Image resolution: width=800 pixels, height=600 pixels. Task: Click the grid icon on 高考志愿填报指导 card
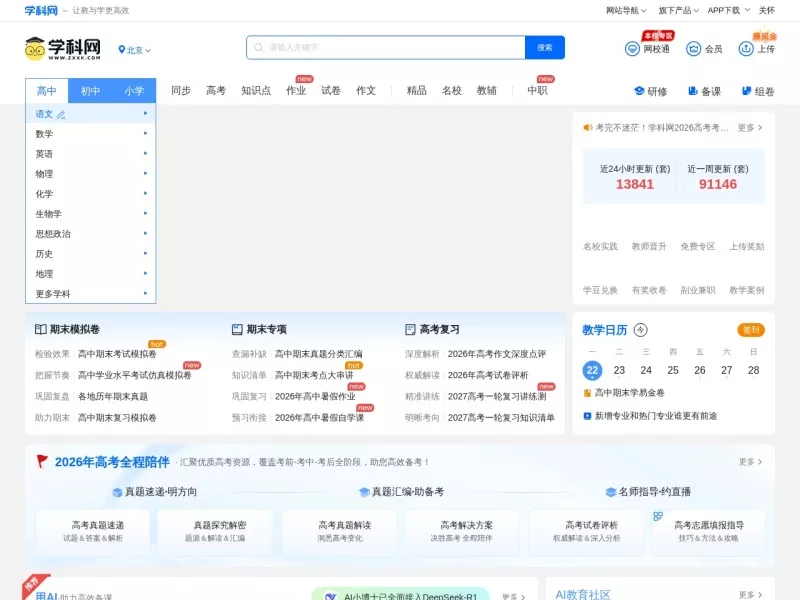[658, 516]
